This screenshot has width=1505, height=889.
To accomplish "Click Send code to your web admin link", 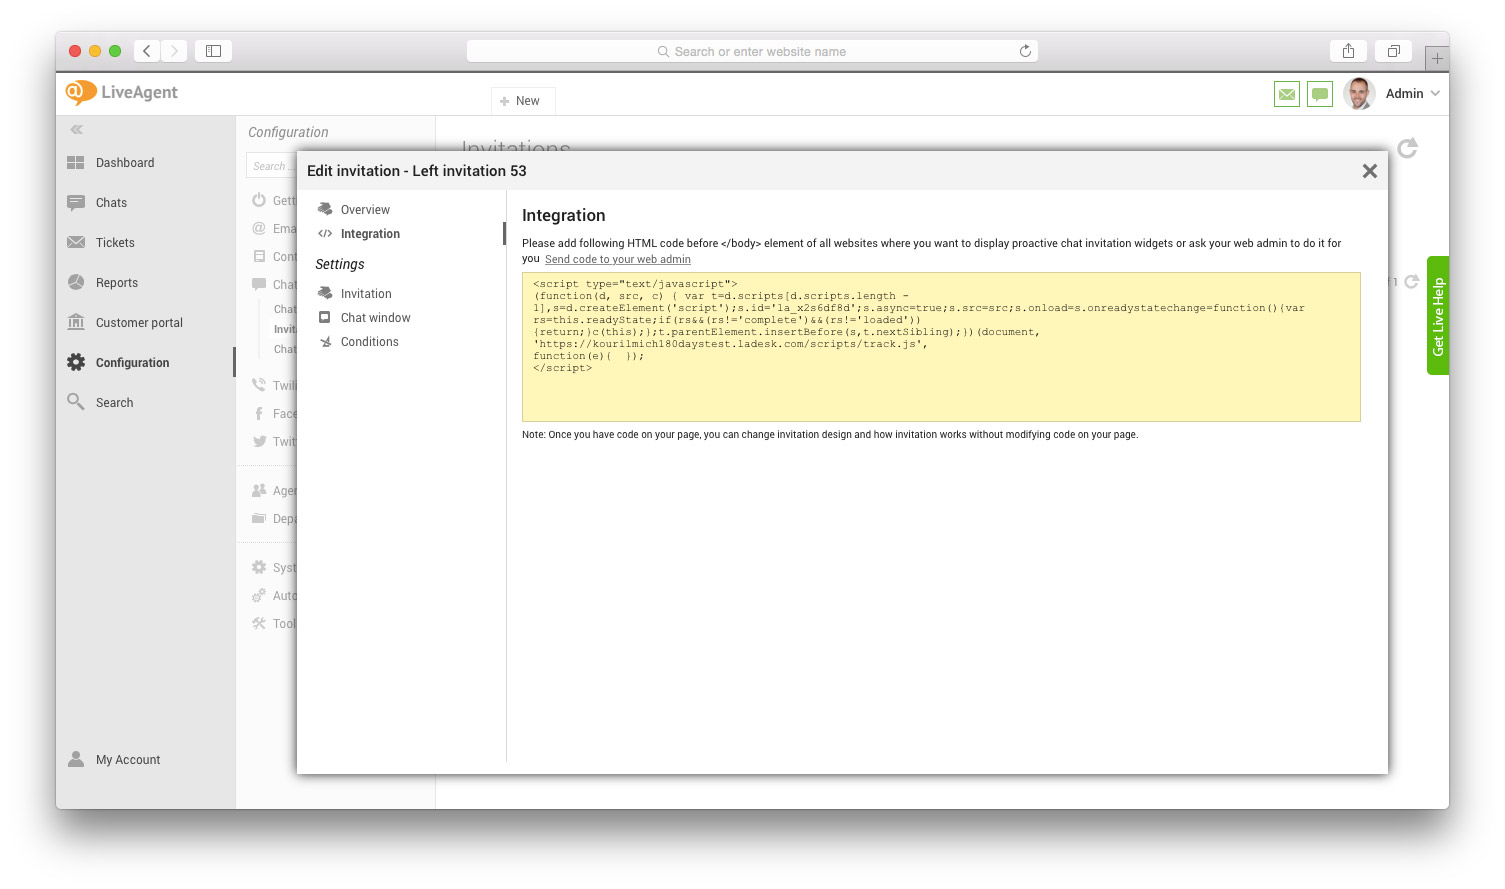I will coord(617,260).
